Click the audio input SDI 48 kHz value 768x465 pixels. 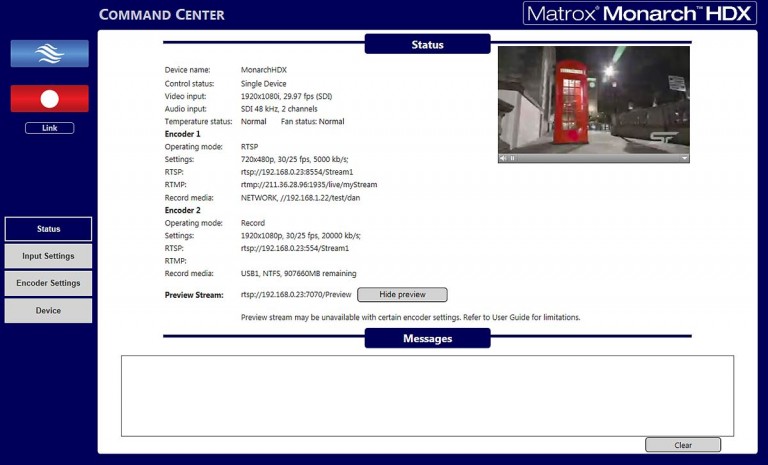279,109
